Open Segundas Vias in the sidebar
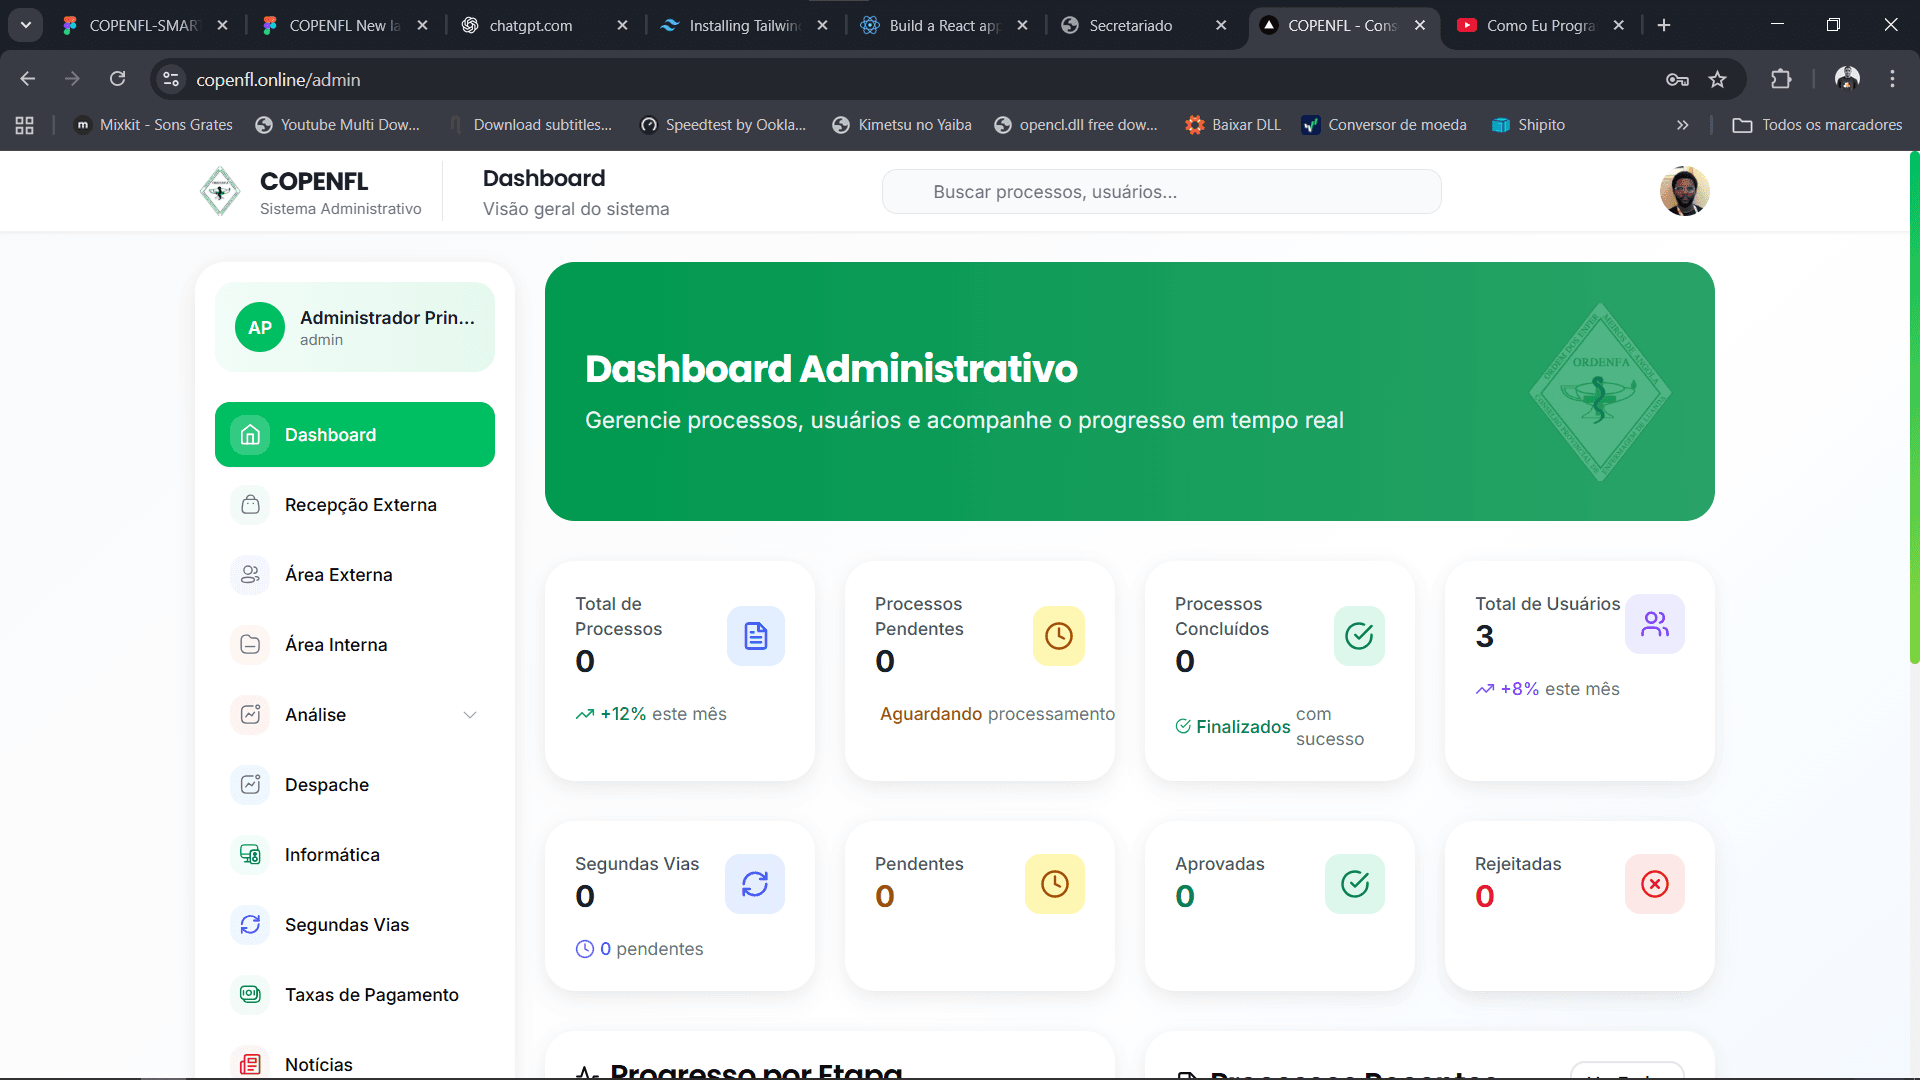This screenshot has height=1080, width=1920. 355,925
